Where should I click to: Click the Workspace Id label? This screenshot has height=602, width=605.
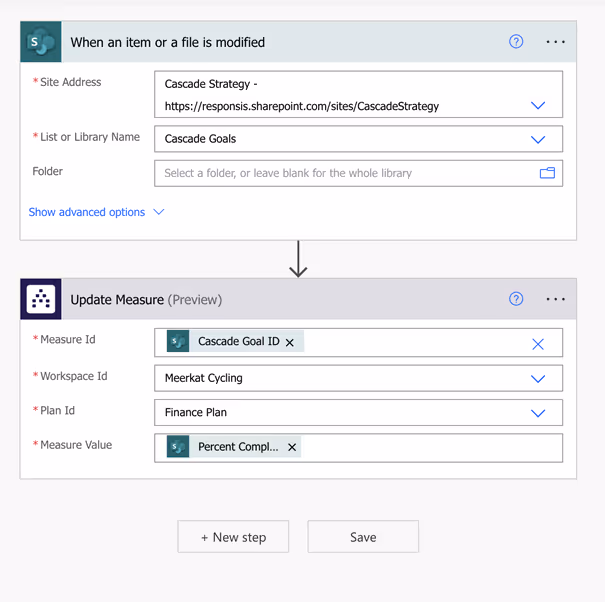[74, 376]
